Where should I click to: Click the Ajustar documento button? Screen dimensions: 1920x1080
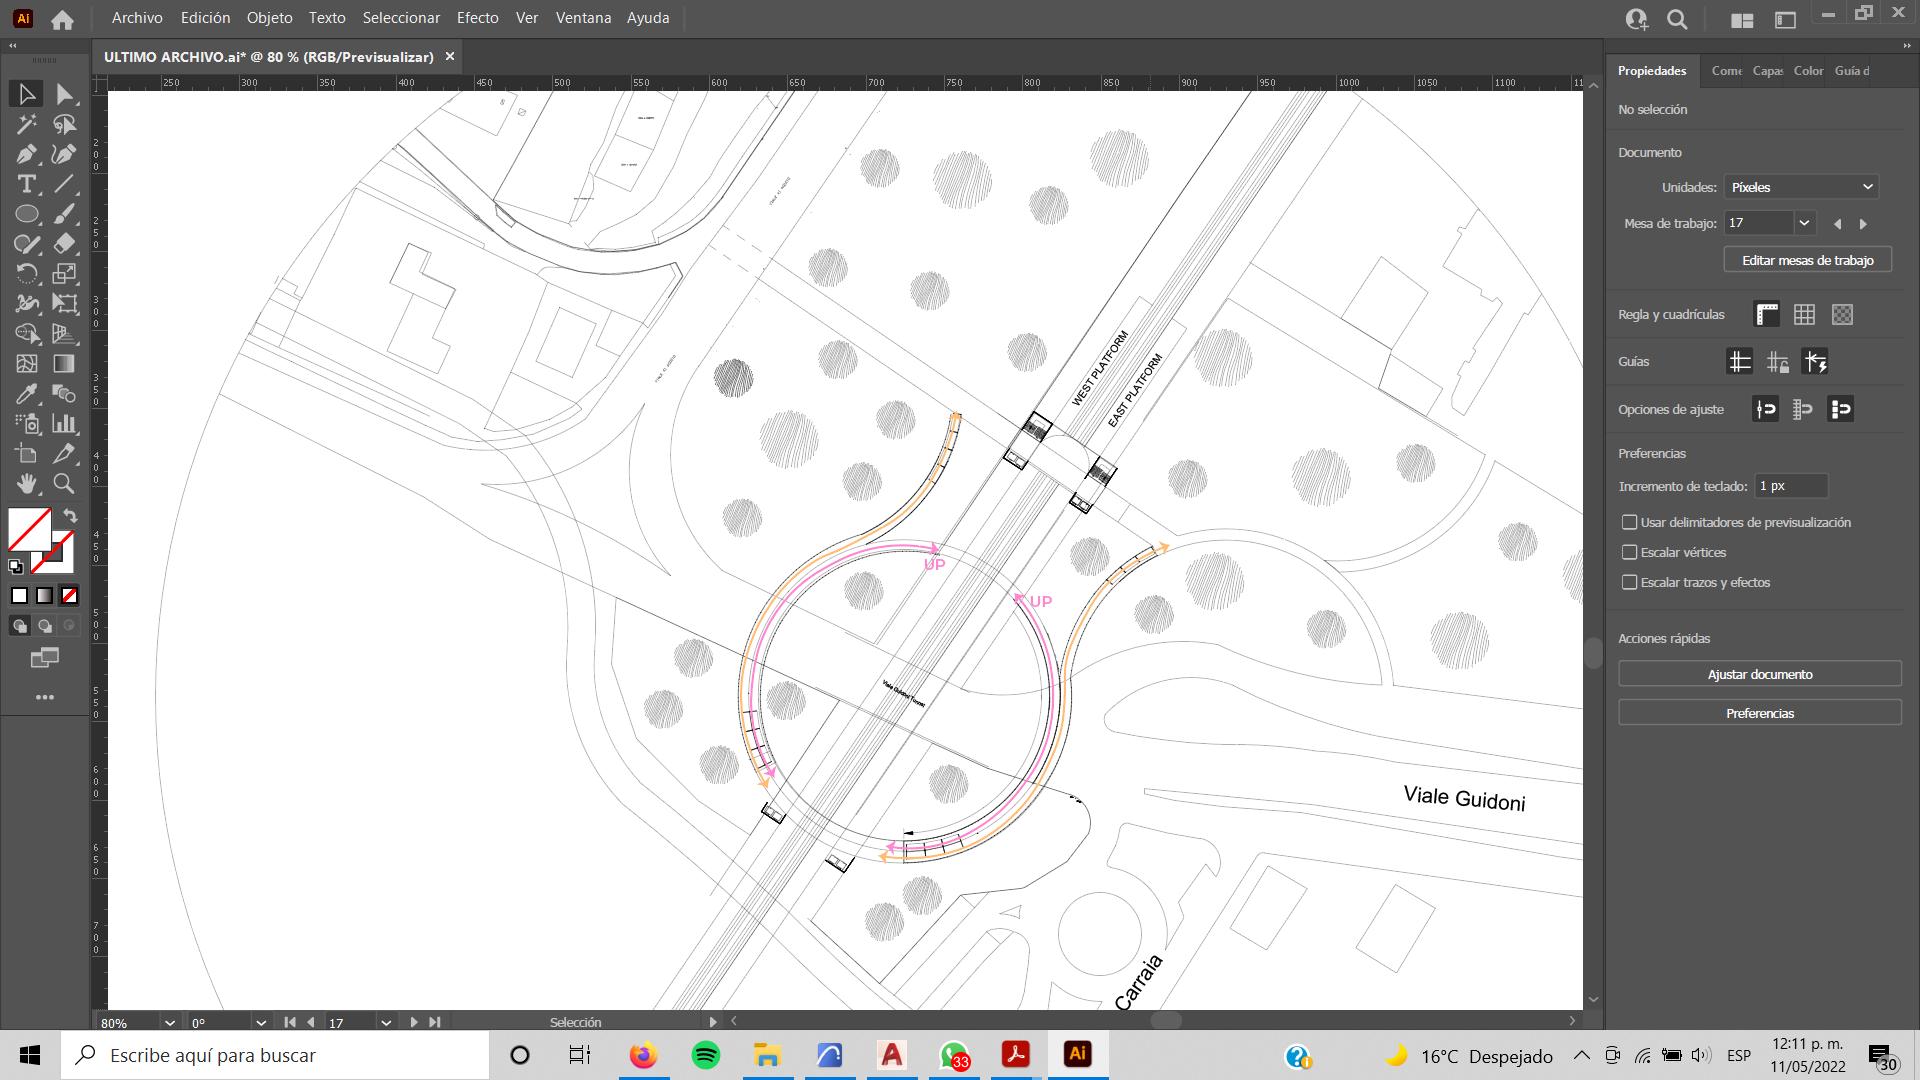(1759, 674)
